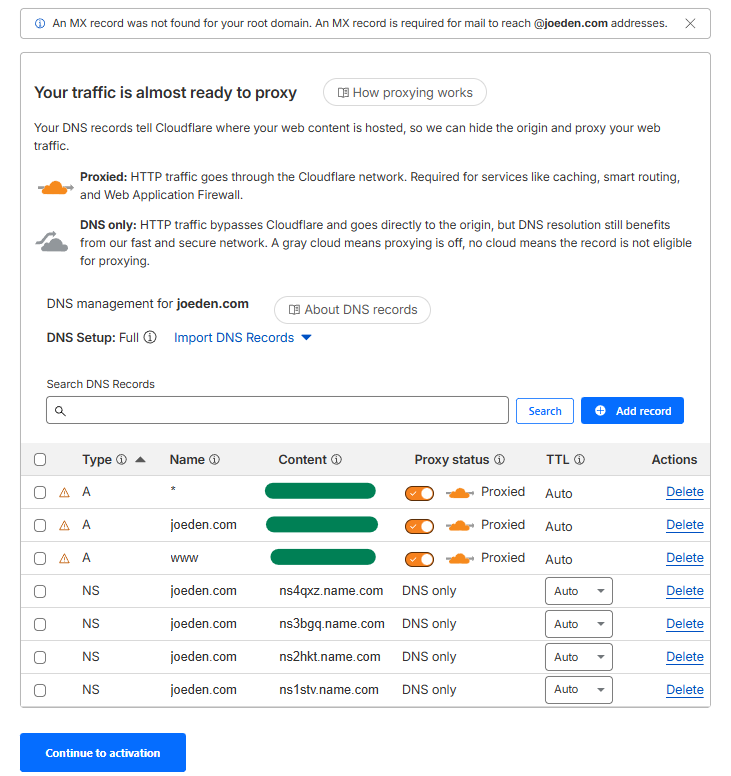Click the info icon next to TTL header
Image resolution: width=731 pixels, height=776 pixels.
579,460
